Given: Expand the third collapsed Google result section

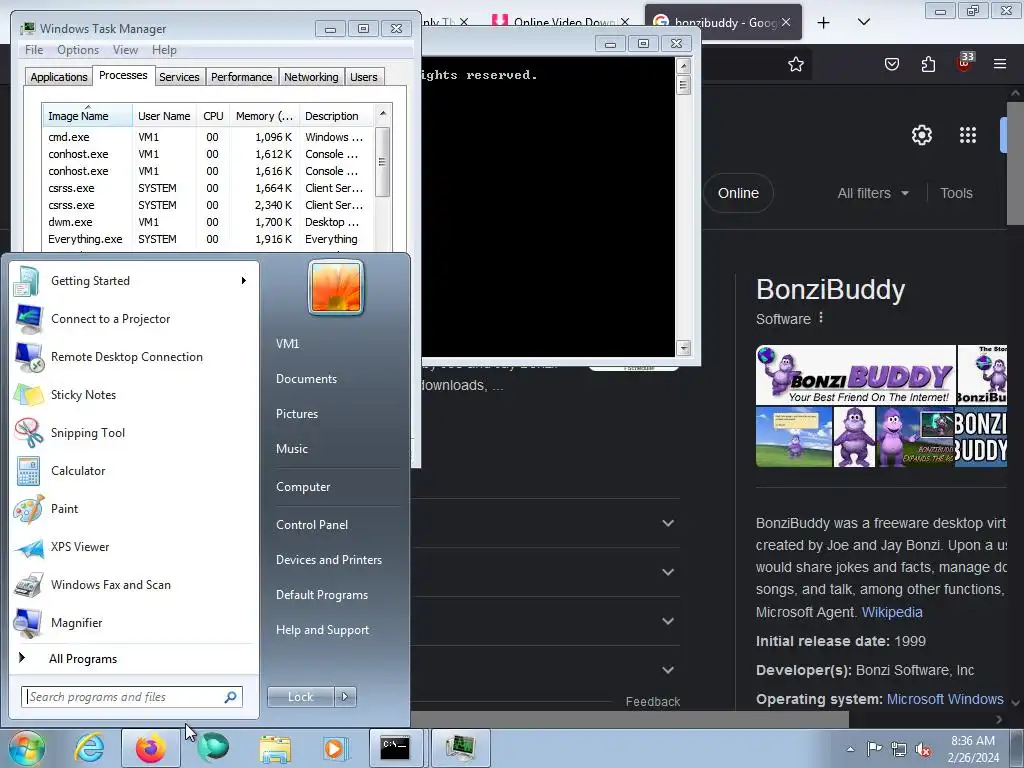Looking at the screenshot, I should coord(668,621).
